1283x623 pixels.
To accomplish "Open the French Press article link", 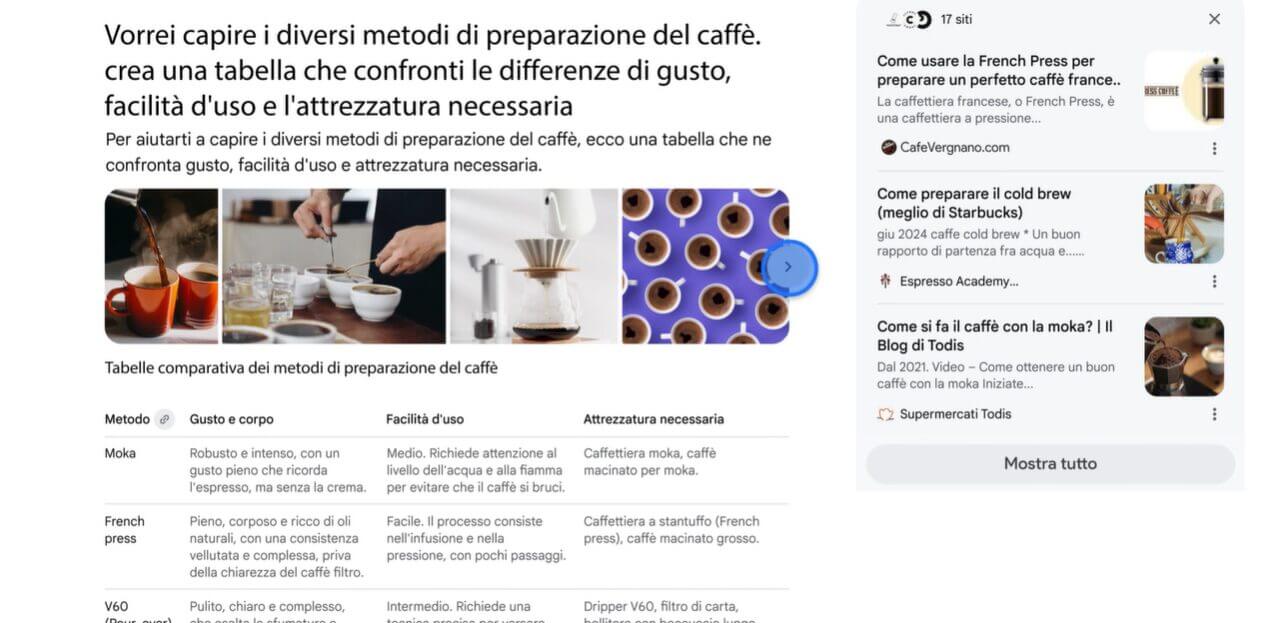I will [998, 70].
